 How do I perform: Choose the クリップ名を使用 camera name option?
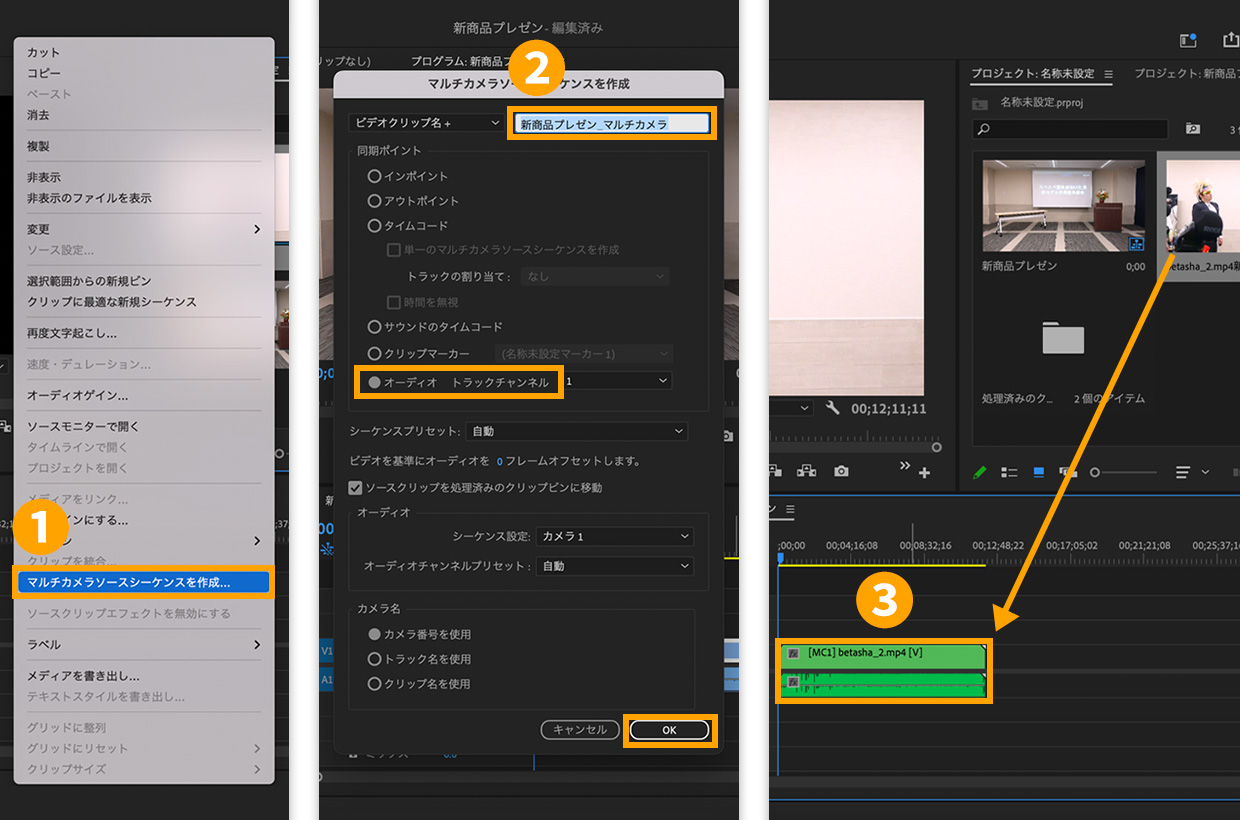375,684
